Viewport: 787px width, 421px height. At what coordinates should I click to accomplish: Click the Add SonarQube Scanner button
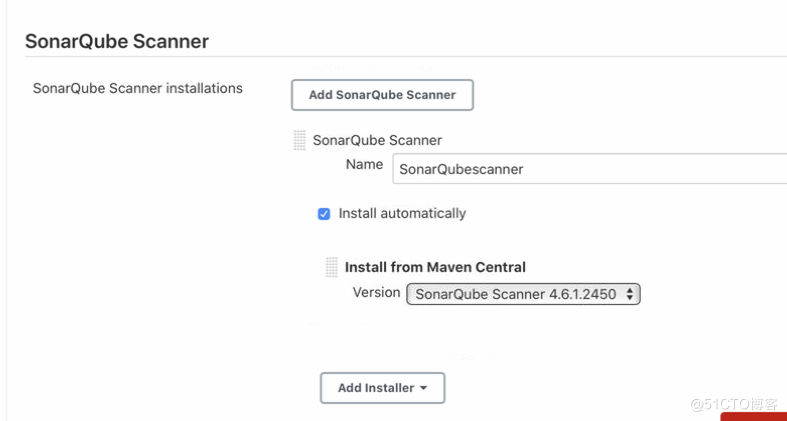click(x=381, y=95)
